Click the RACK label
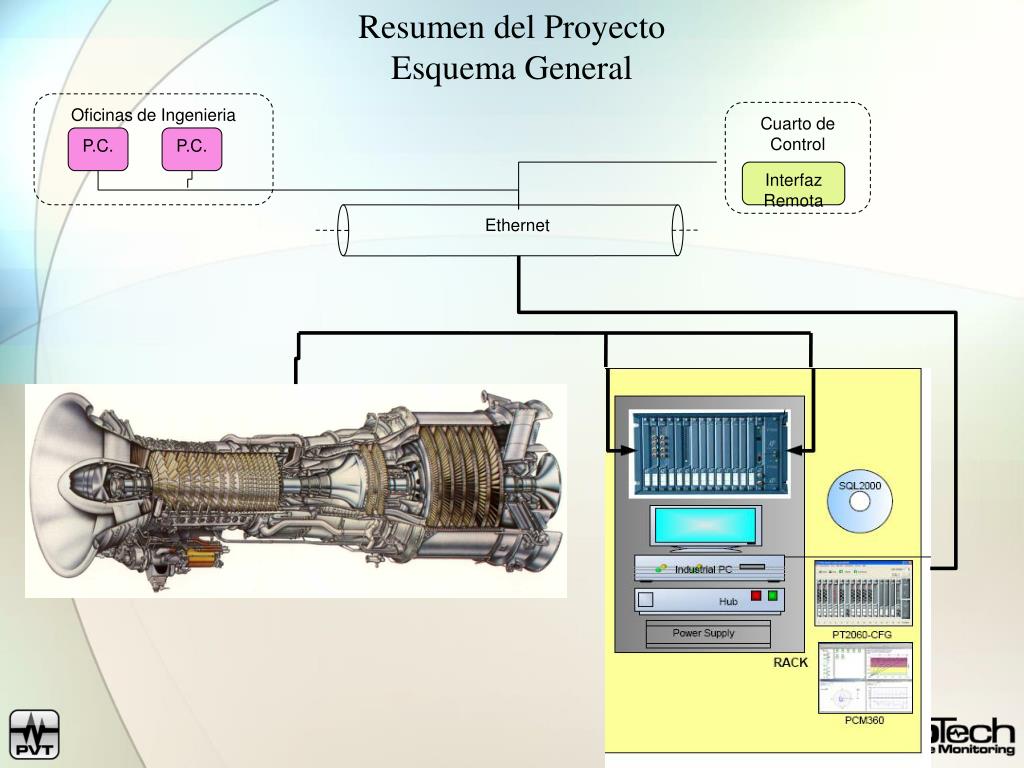The width and height of the screenshot is (1024, 768). click(x=790, y=662)
